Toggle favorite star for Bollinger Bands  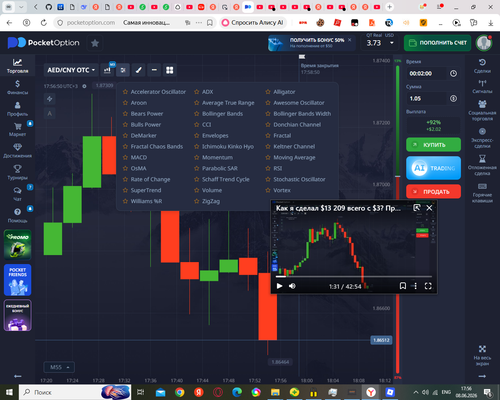(197, 114)
